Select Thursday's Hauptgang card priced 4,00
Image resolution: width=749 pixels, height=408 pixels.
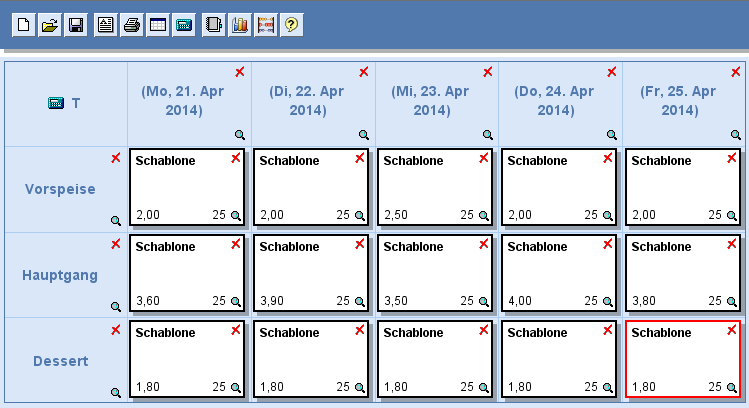click(x=559, y=273)
